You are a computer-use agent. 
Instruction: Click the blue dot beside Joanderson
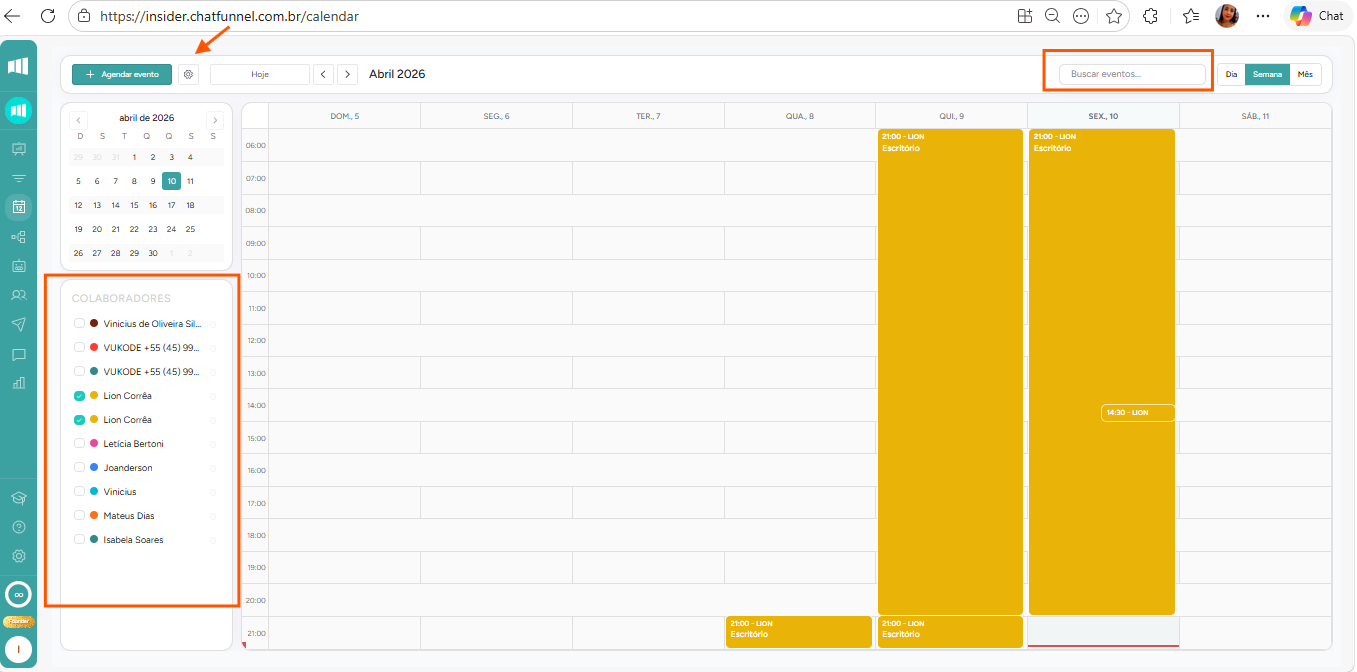94,468
